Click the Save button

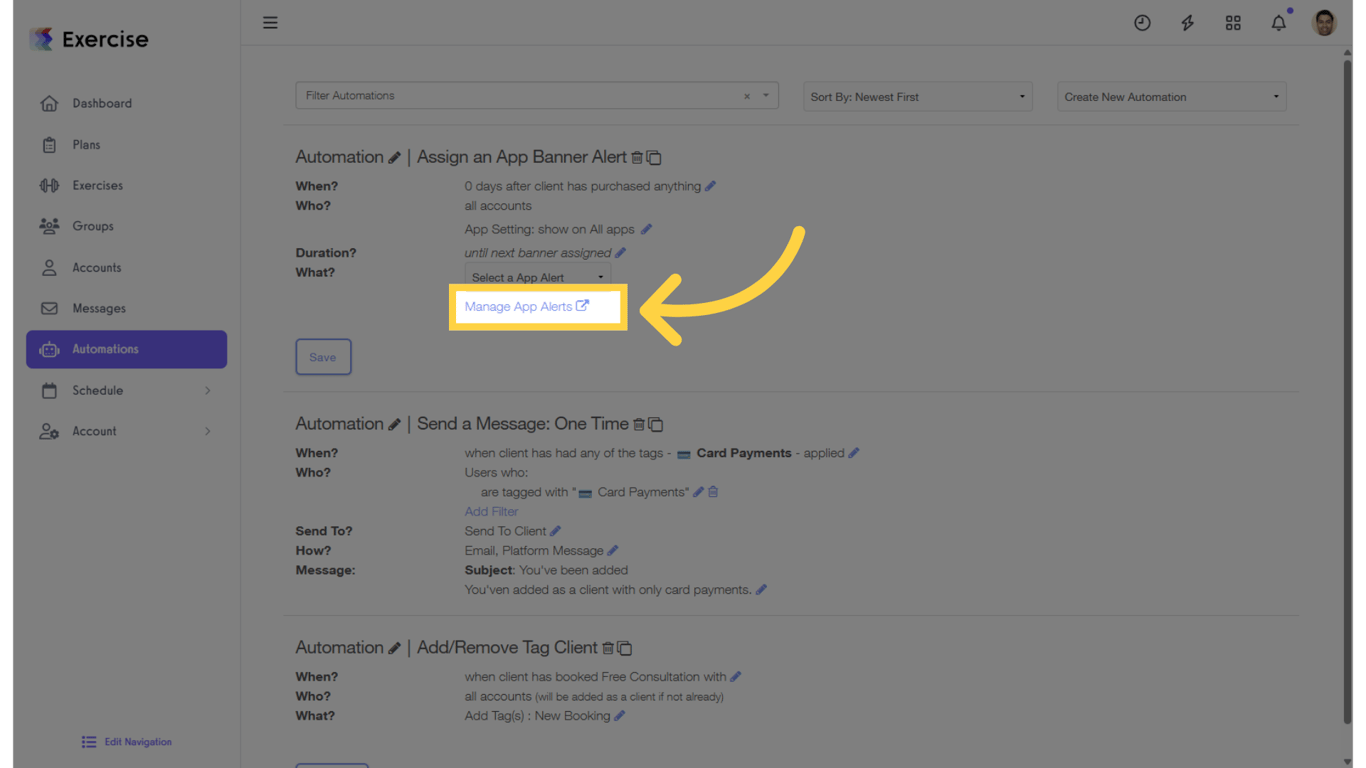click(x=323, y=357)
